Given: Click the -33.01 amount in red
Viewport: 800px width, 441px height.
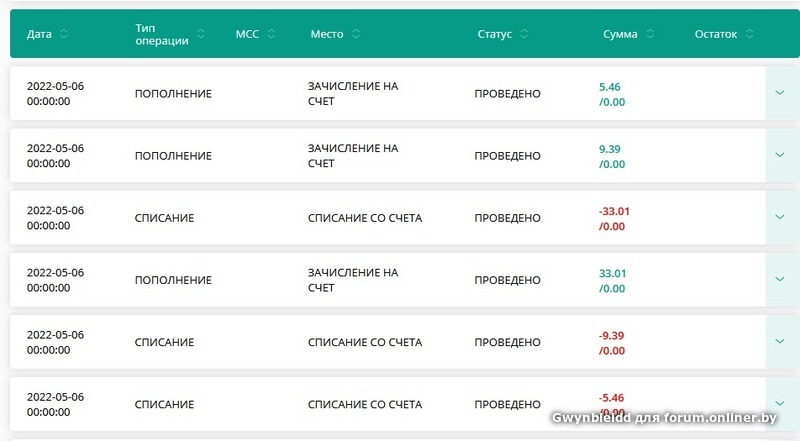Looking at the screenshot, I should pos(614,211).
